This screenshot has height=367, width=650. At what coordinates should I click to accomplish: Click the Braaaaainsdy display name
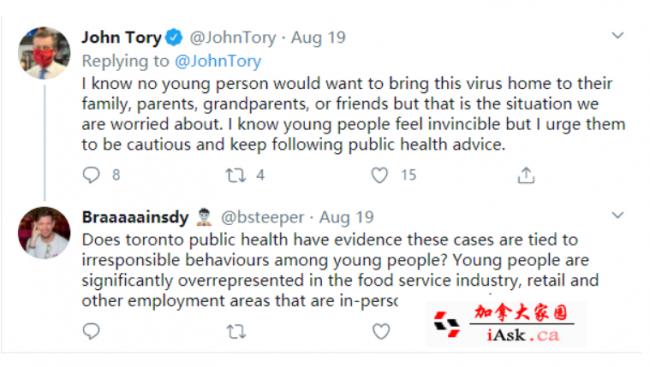[x=136, y=217]
